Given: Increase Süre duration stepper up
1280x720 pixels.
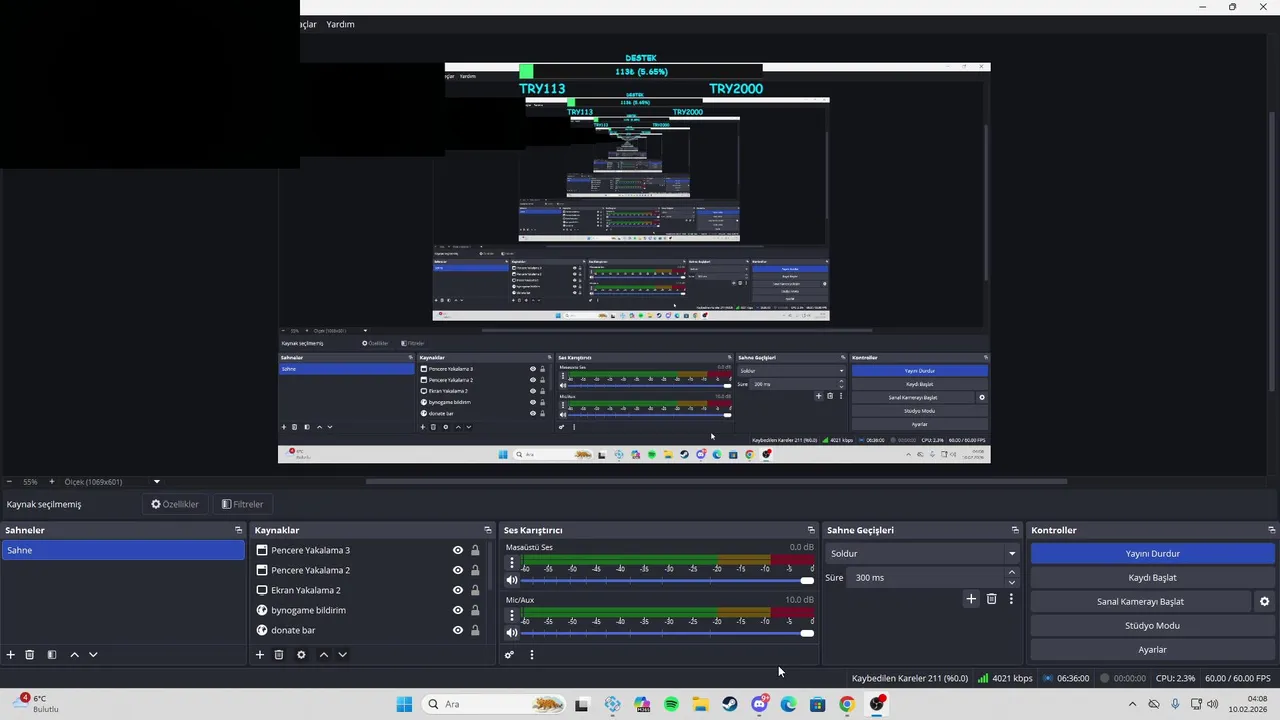Looking at the screenshot, I should point(1012,573).
